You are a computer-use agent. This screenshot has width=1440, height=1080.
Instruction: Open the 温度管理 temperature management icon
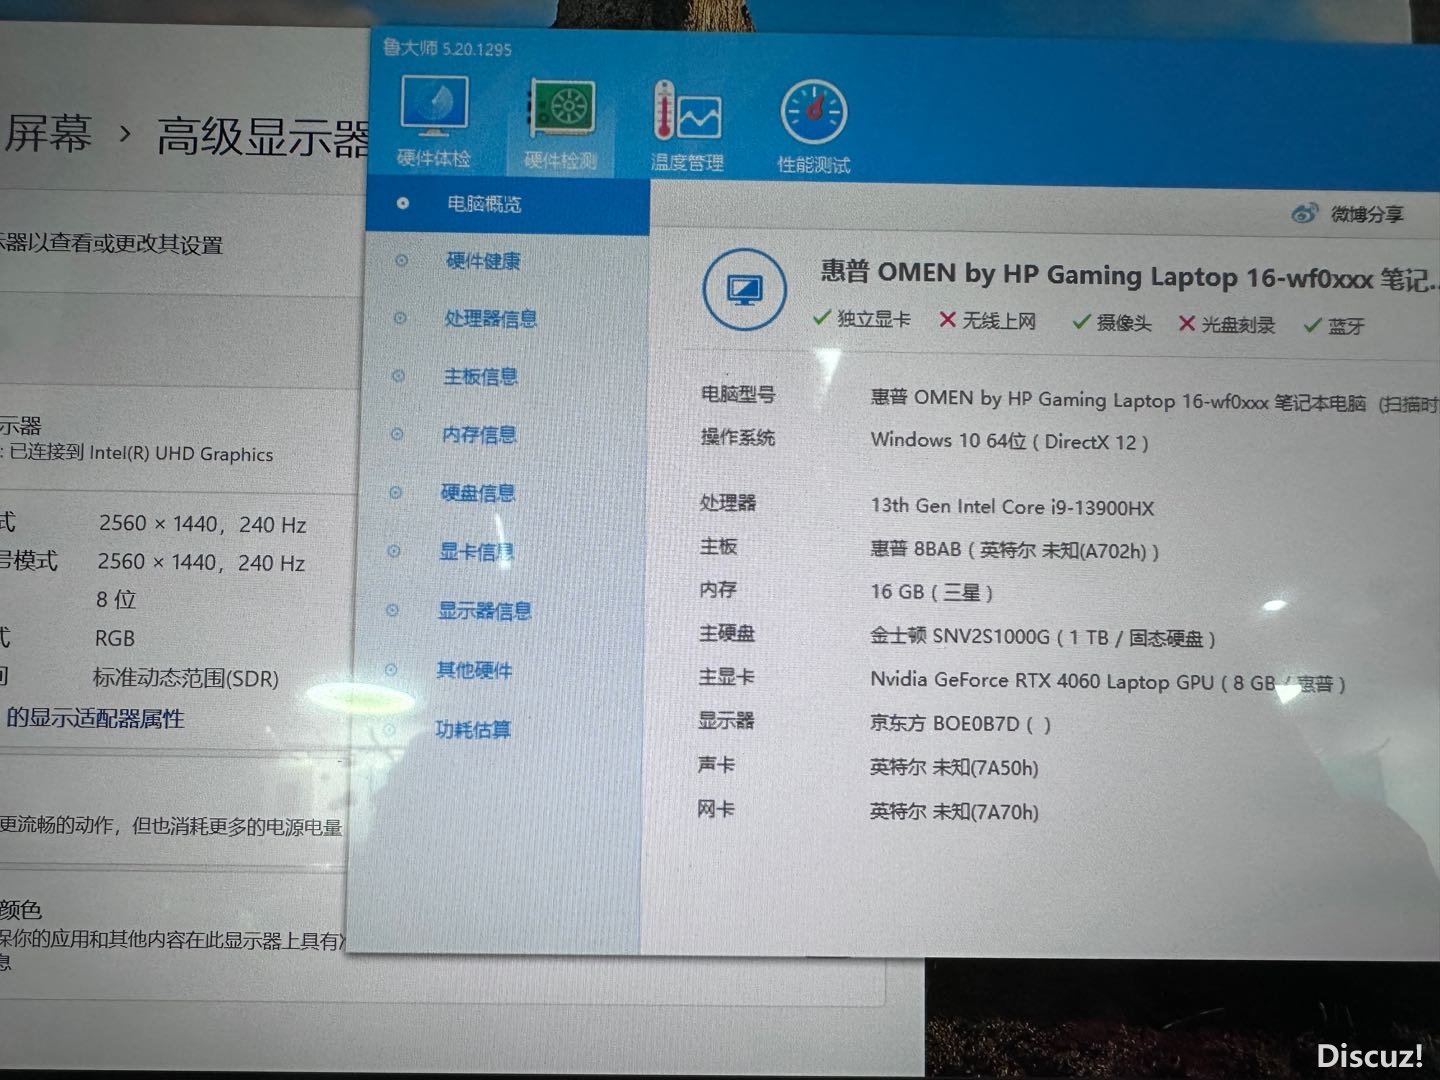click(687, 112)
